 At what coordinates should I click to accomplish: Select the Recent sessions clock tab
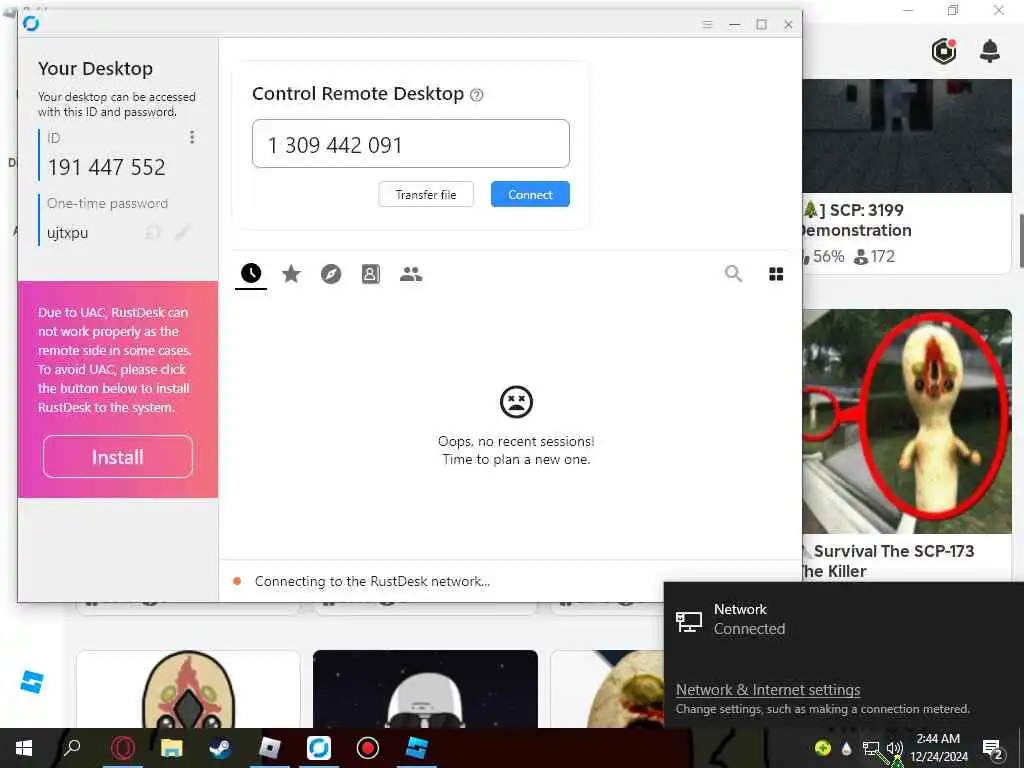point(251,274)
